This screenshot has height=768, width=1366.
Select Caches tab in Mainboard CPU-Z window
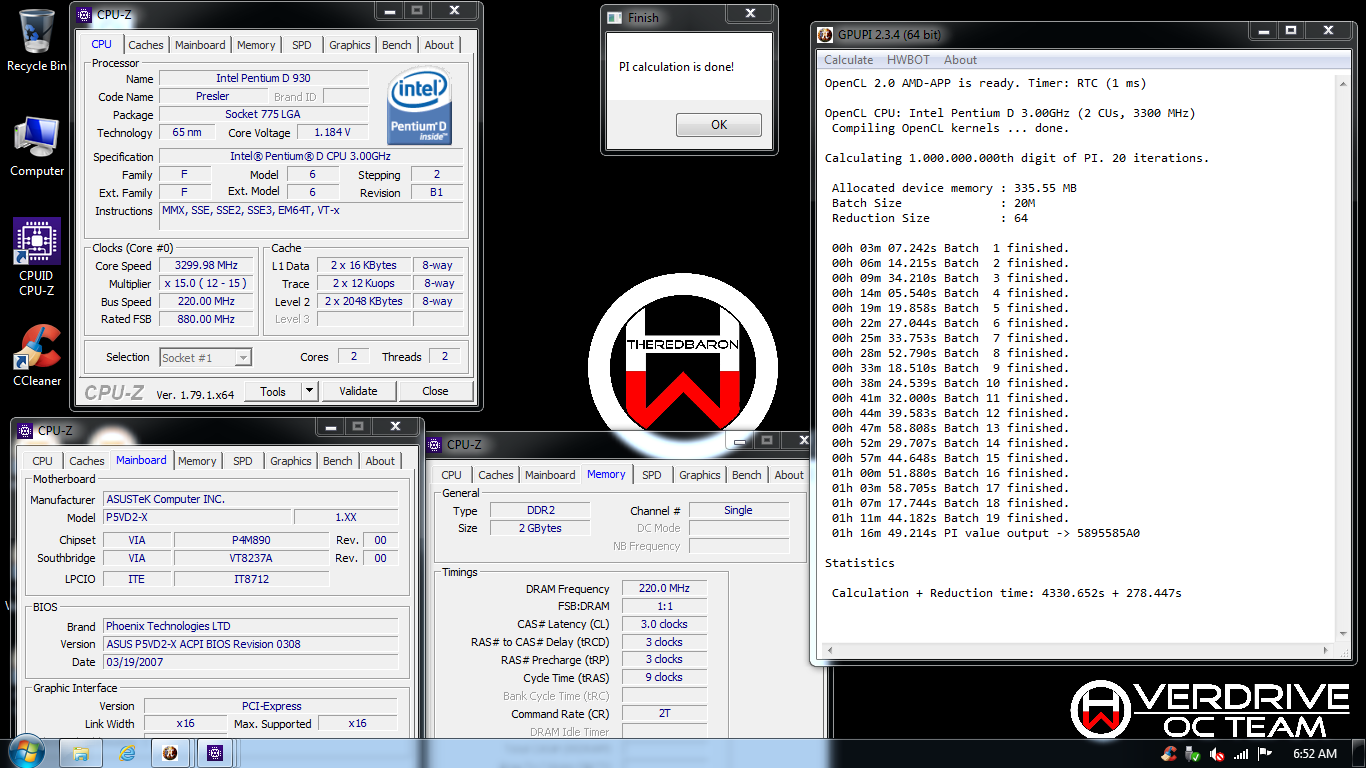click(87, 461)
